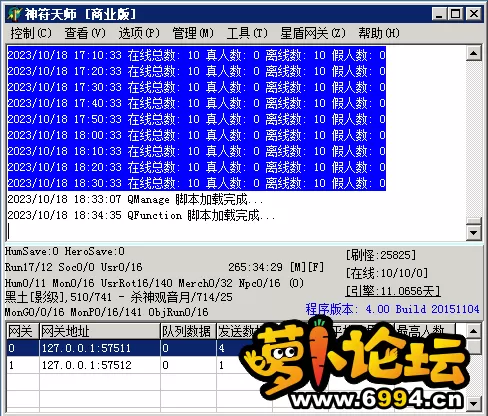Click the 17:10:33 log line
Screen dimensions: 488x416
click(x=197, y=55)
